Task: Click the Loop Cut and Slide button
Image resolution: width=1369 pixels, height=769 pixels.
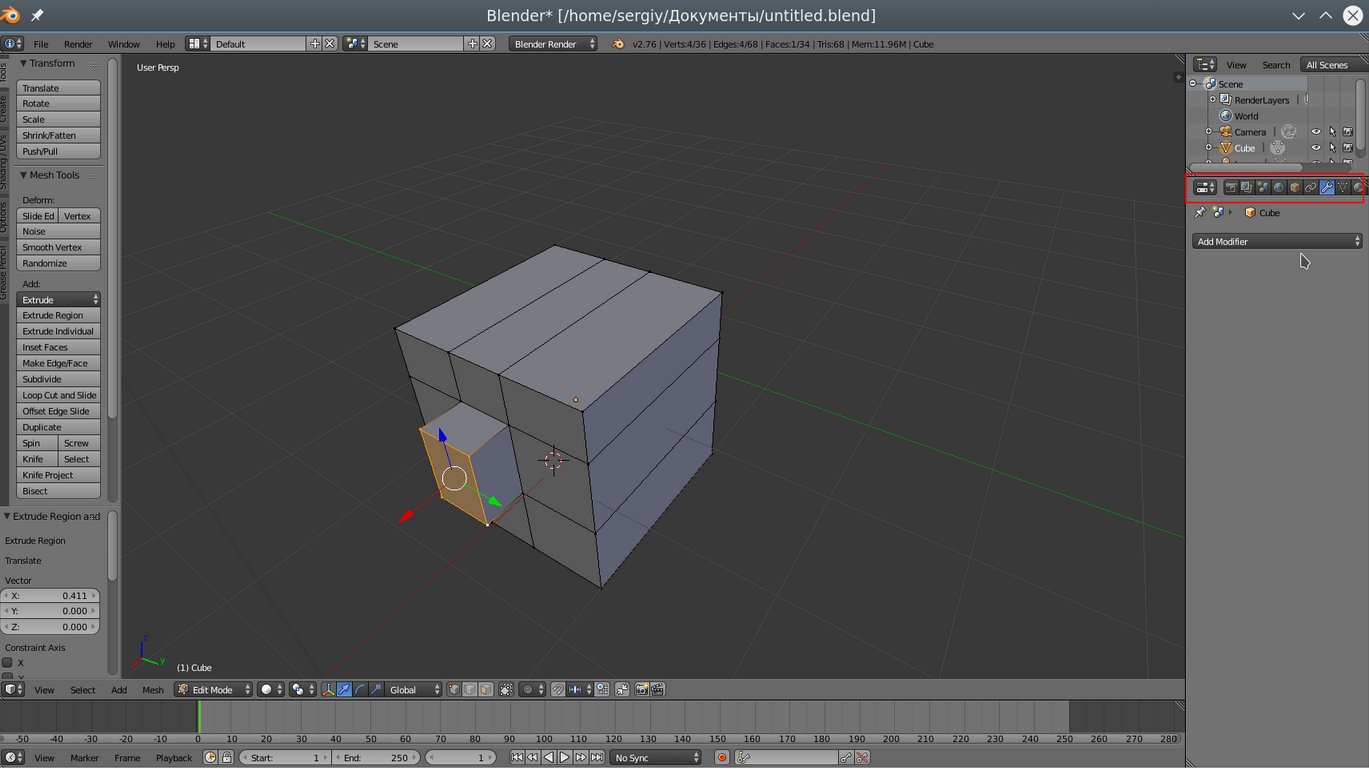Action: (x=59, y=396)
